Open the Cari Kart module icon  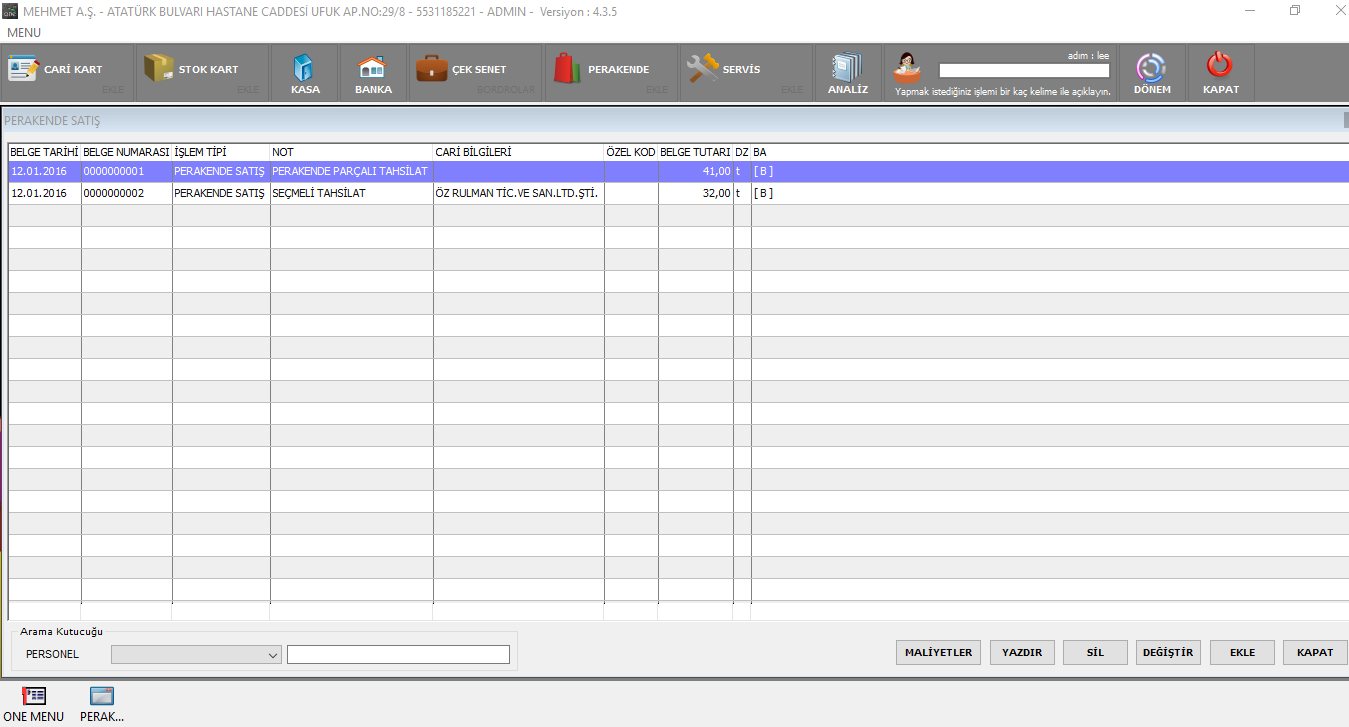[x=23, y=69]
